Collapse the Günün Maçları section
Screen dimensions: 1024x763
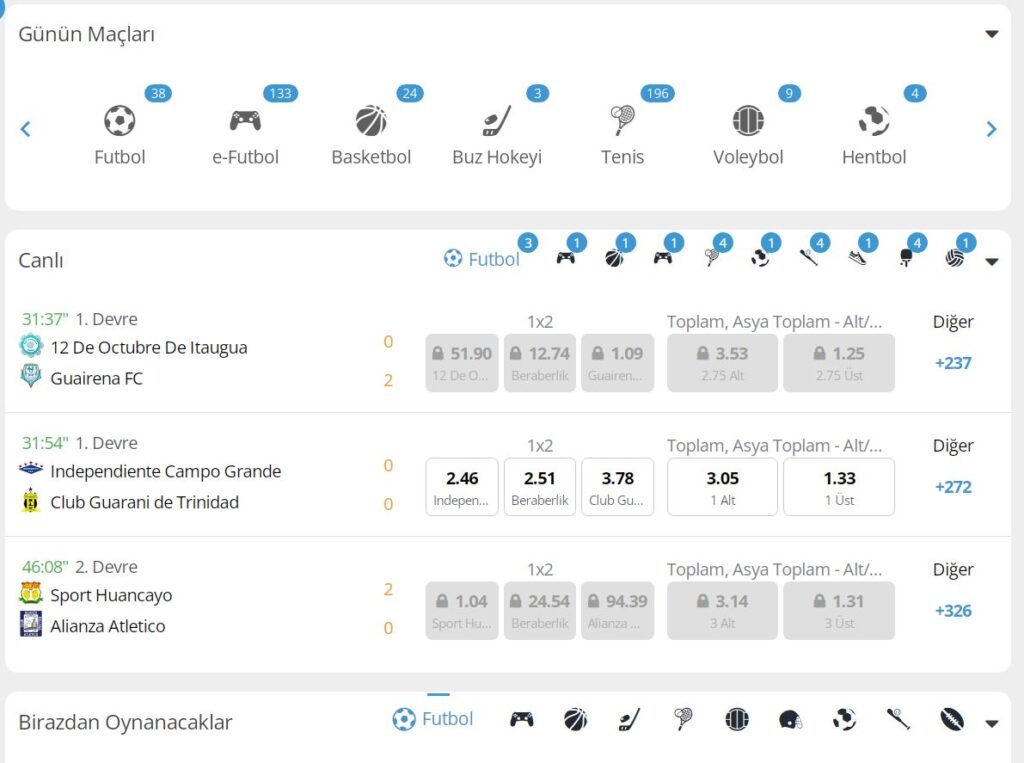[991, 34]
